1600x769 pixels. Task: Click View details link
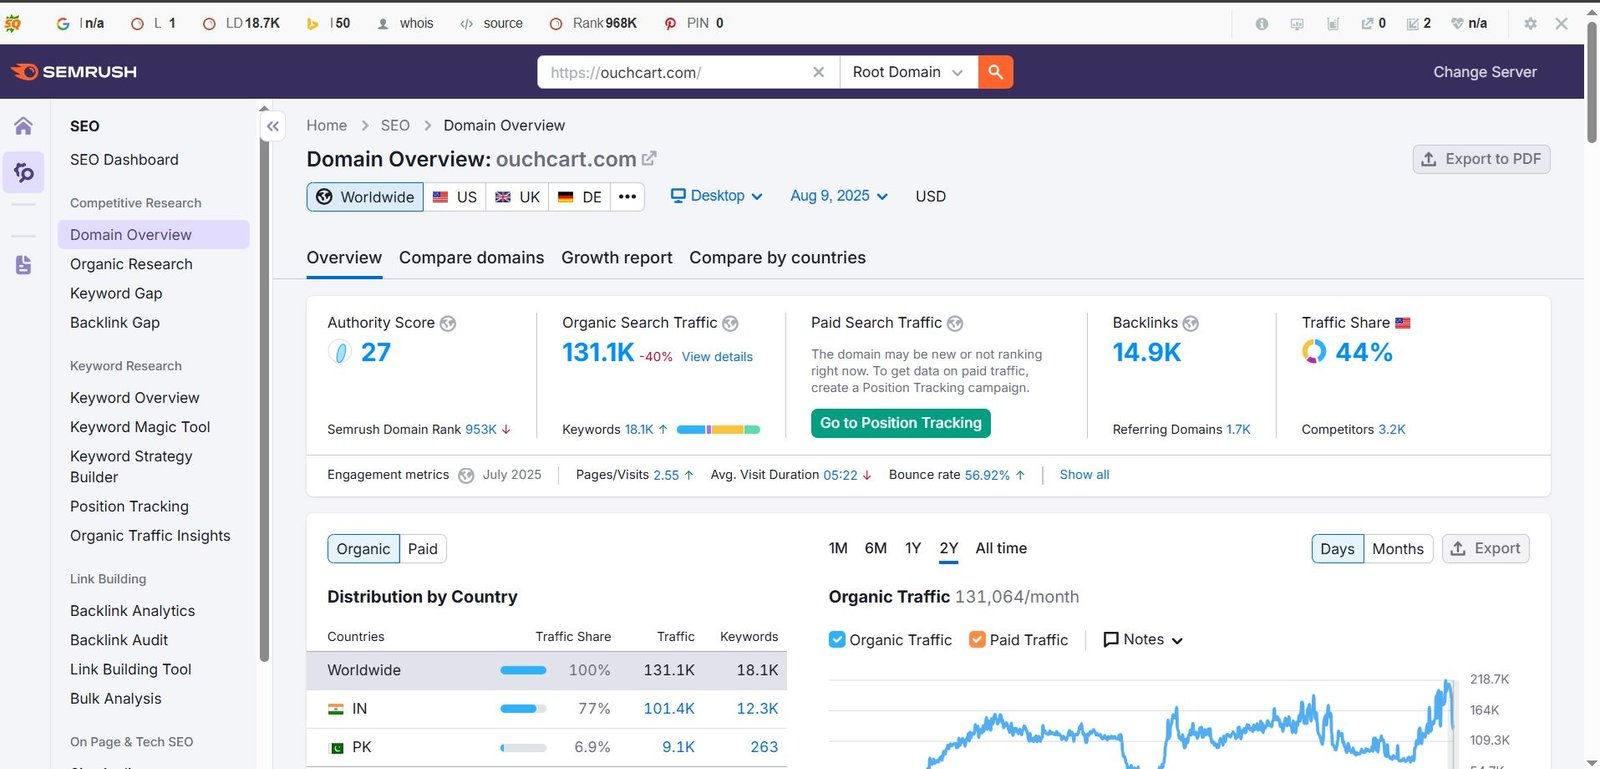[x=717, y=357]
